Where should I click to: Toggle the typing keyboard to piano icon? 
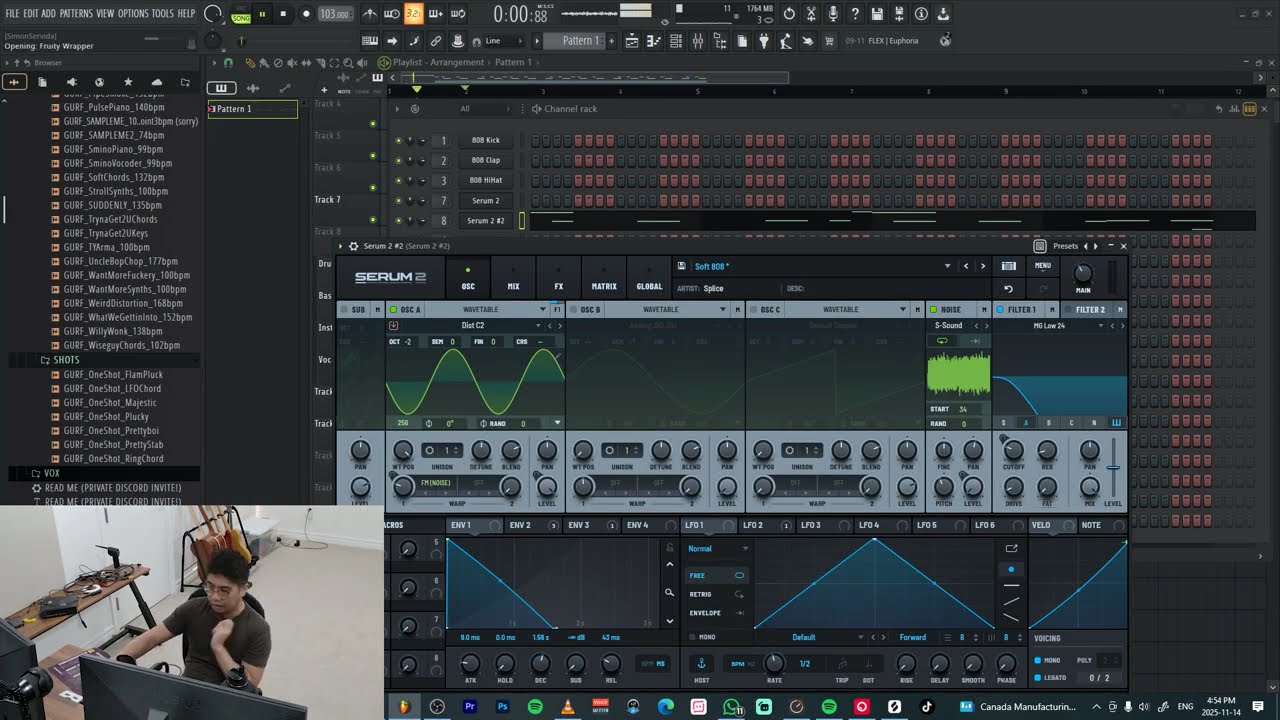click(370, 41)
